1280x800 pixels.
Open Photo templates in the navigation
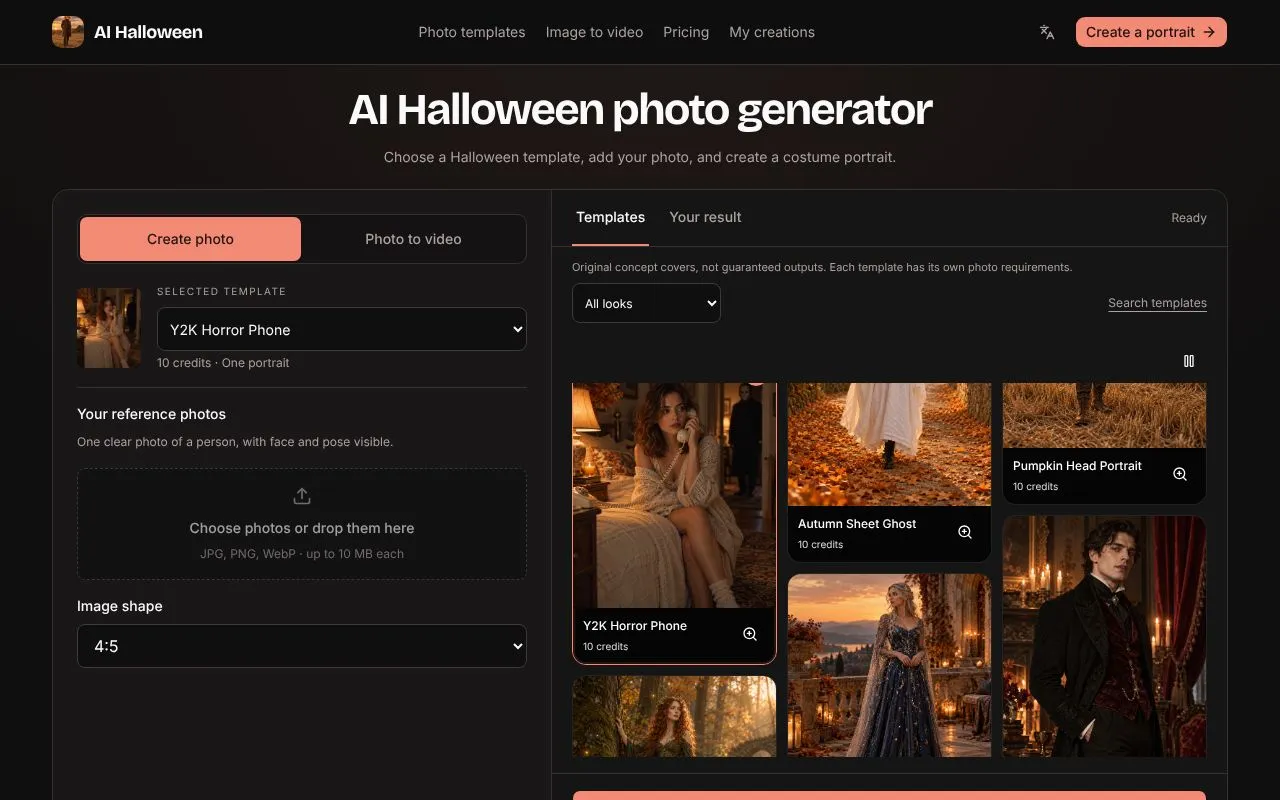click(x=472, y=32)
